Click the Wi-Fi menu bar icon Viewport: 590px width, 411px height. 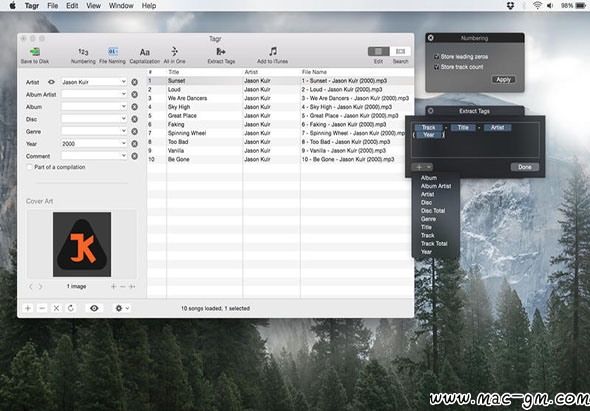point(537,6)
